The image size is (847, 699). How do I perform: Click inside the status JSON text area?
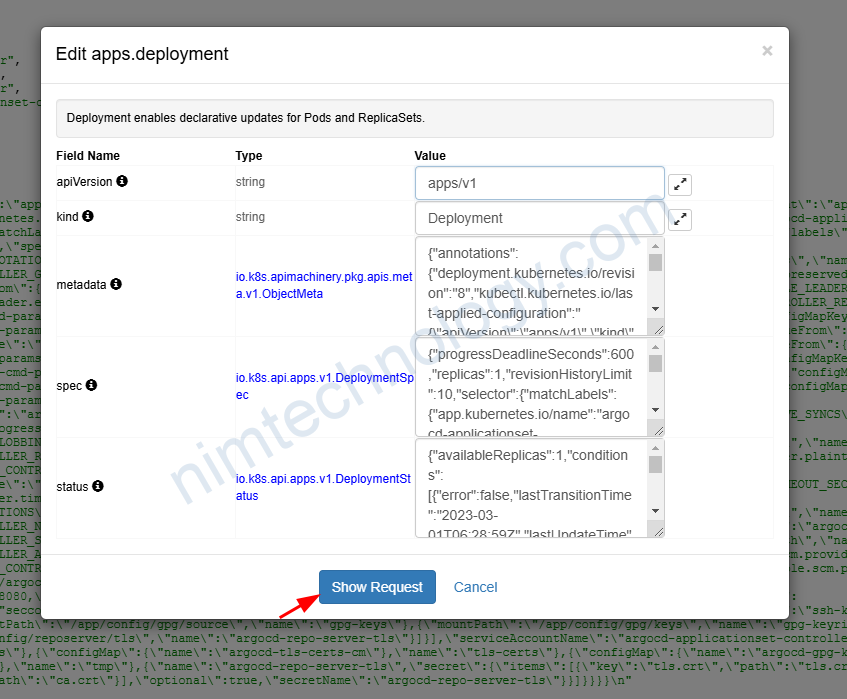530,488
